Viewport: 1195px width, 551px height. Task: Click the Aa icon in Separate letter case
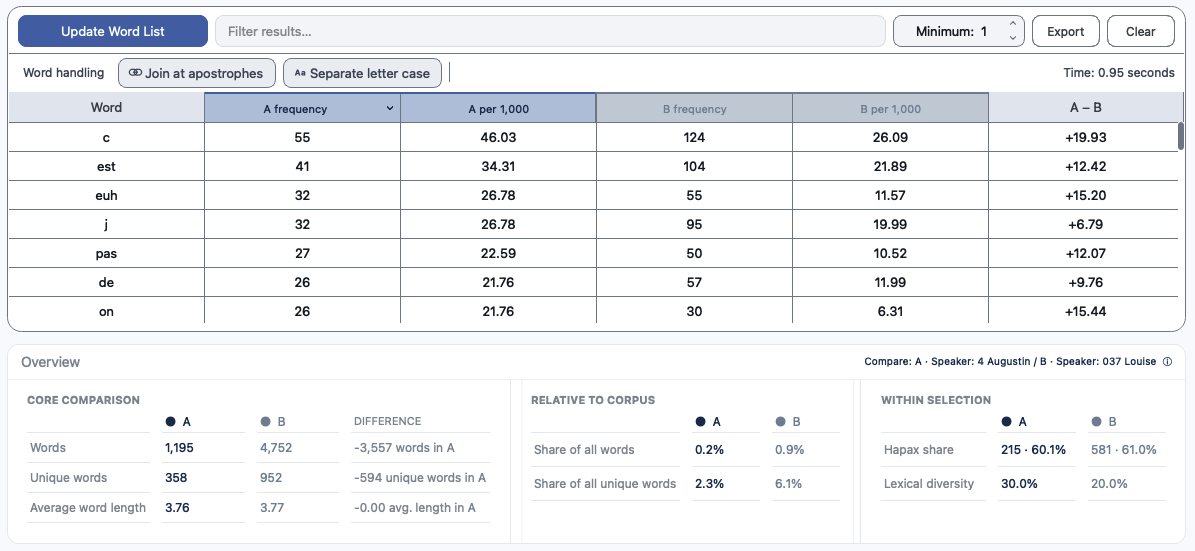[300, 74]
